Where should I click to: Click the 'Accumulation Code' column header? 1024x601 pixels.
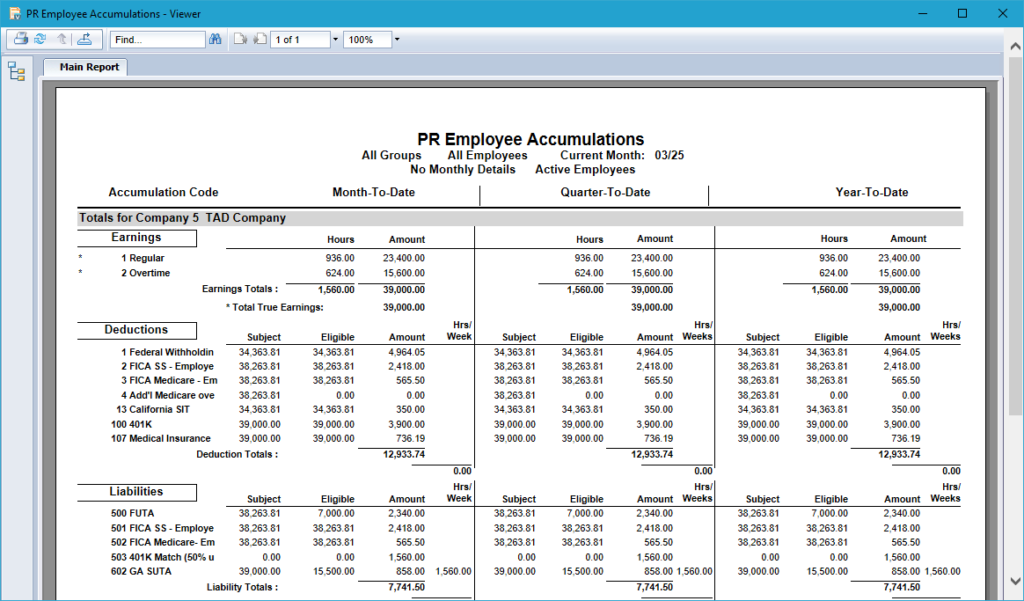[x=163, y=192]
